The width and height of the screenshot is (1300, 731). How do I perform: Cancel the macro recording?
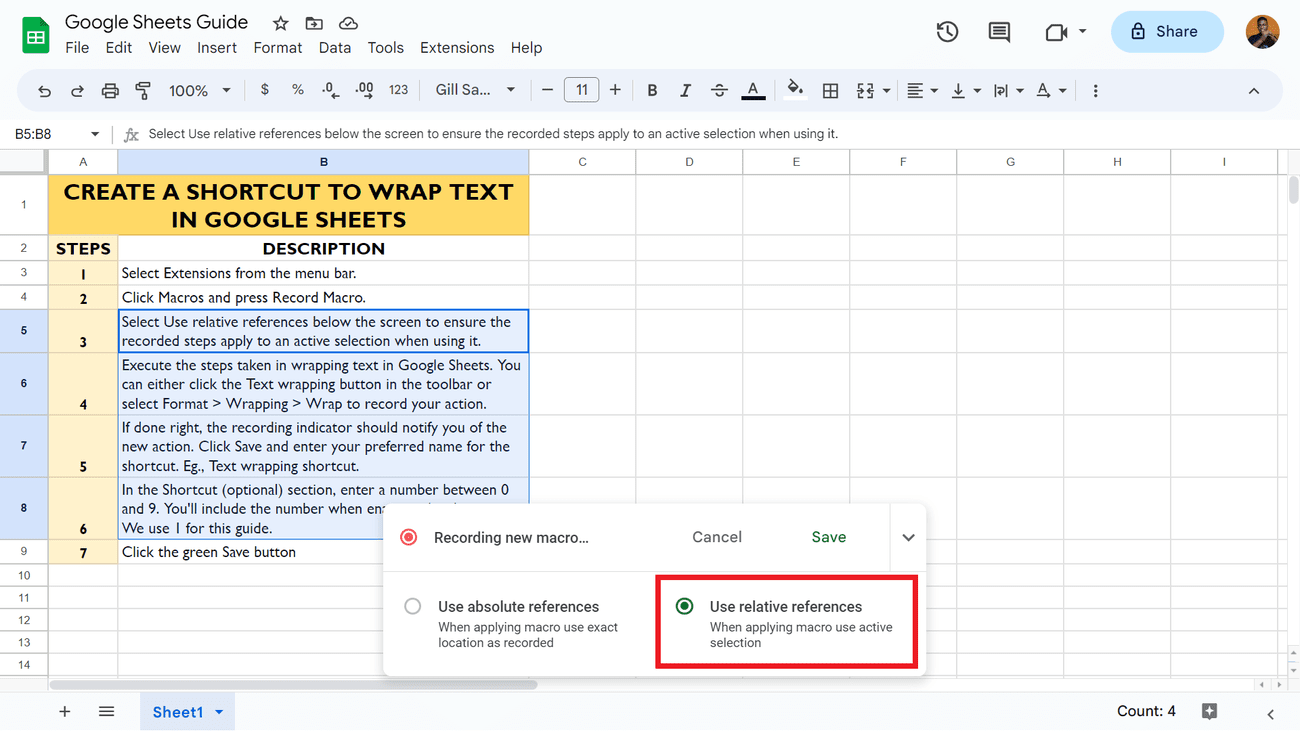[x=716, y=537]
